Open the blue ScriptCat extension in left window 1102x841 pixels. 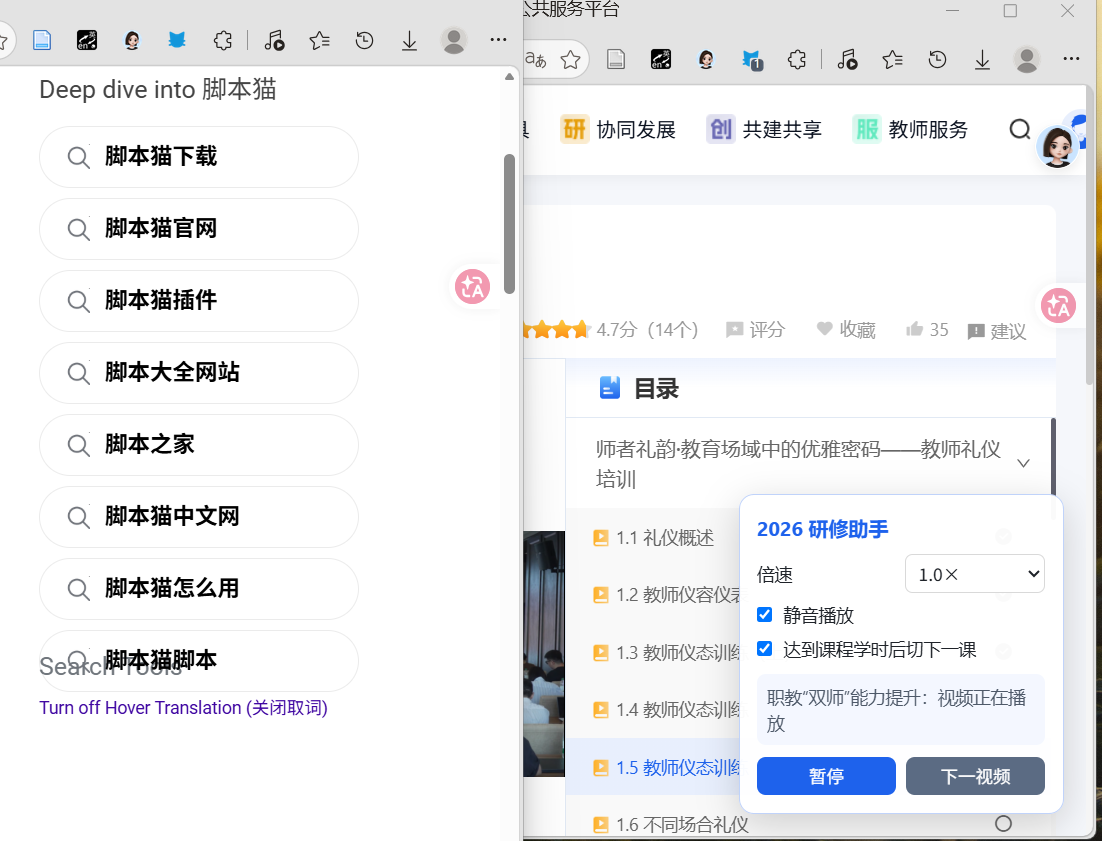coord(177,41)
